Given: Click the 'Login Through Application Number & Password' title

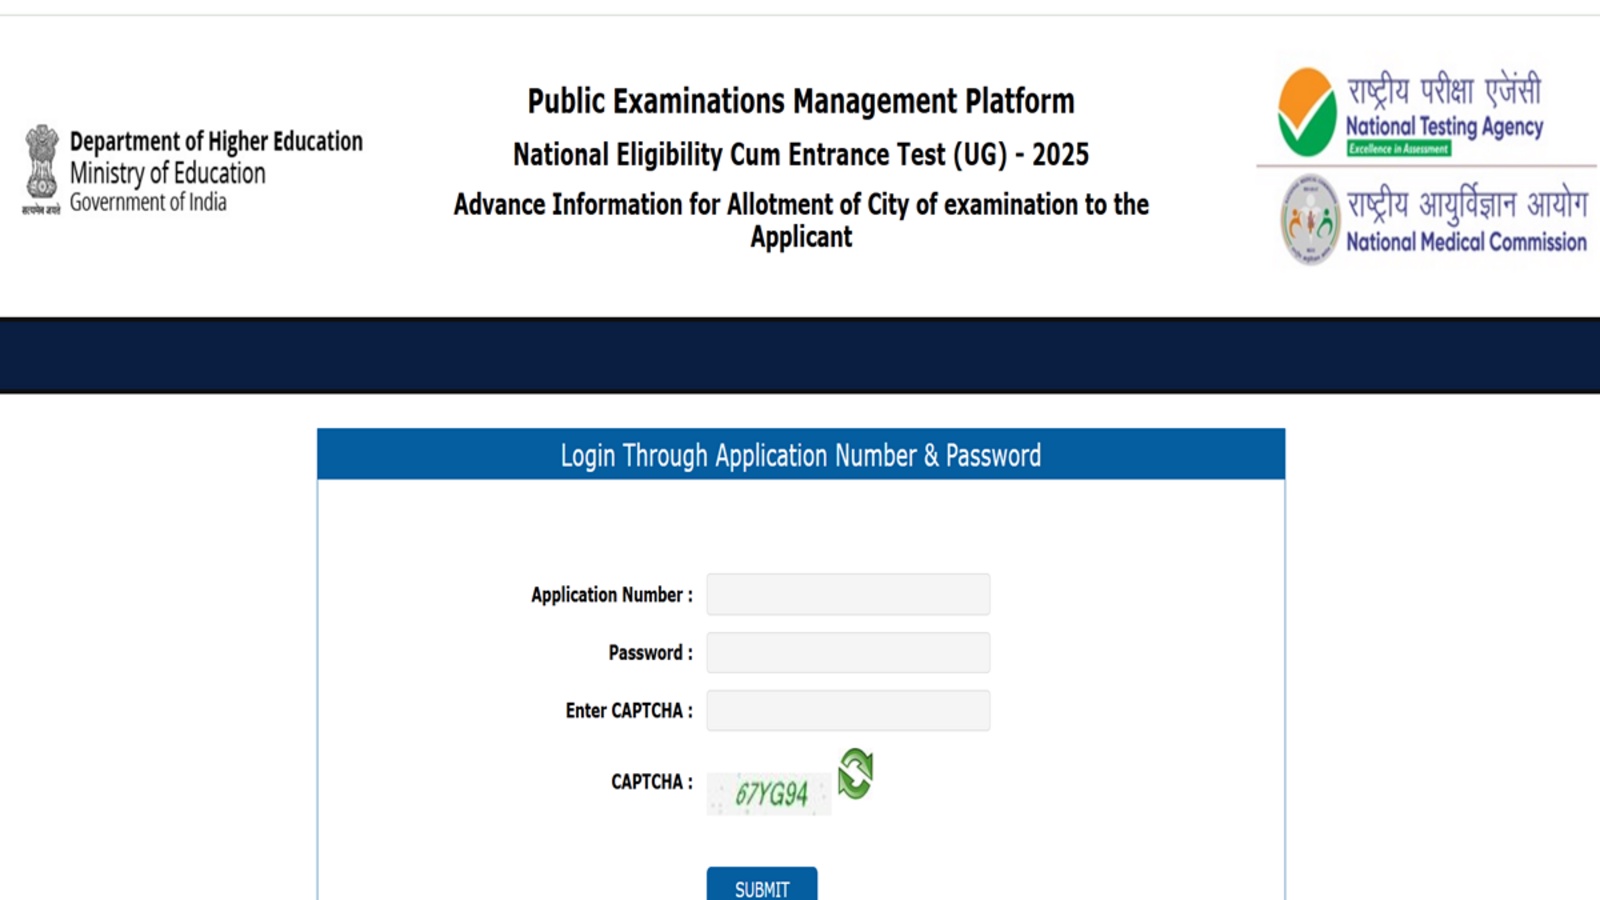Looking at the screenshot, I should tap(801, 455).
